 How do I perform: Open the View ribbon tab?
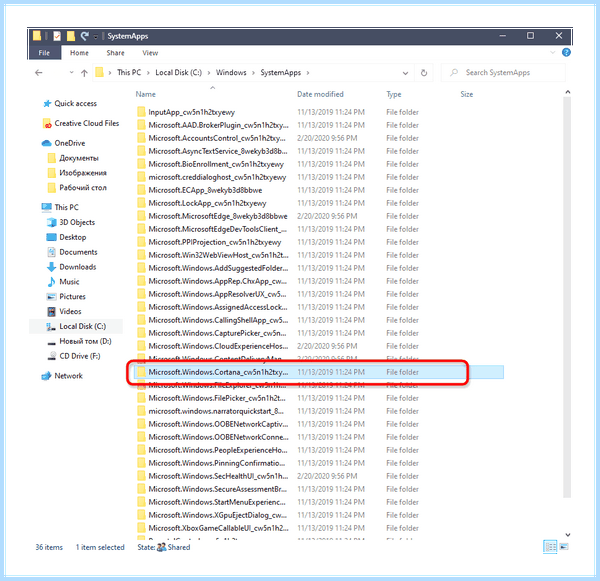tap(150, 53)
